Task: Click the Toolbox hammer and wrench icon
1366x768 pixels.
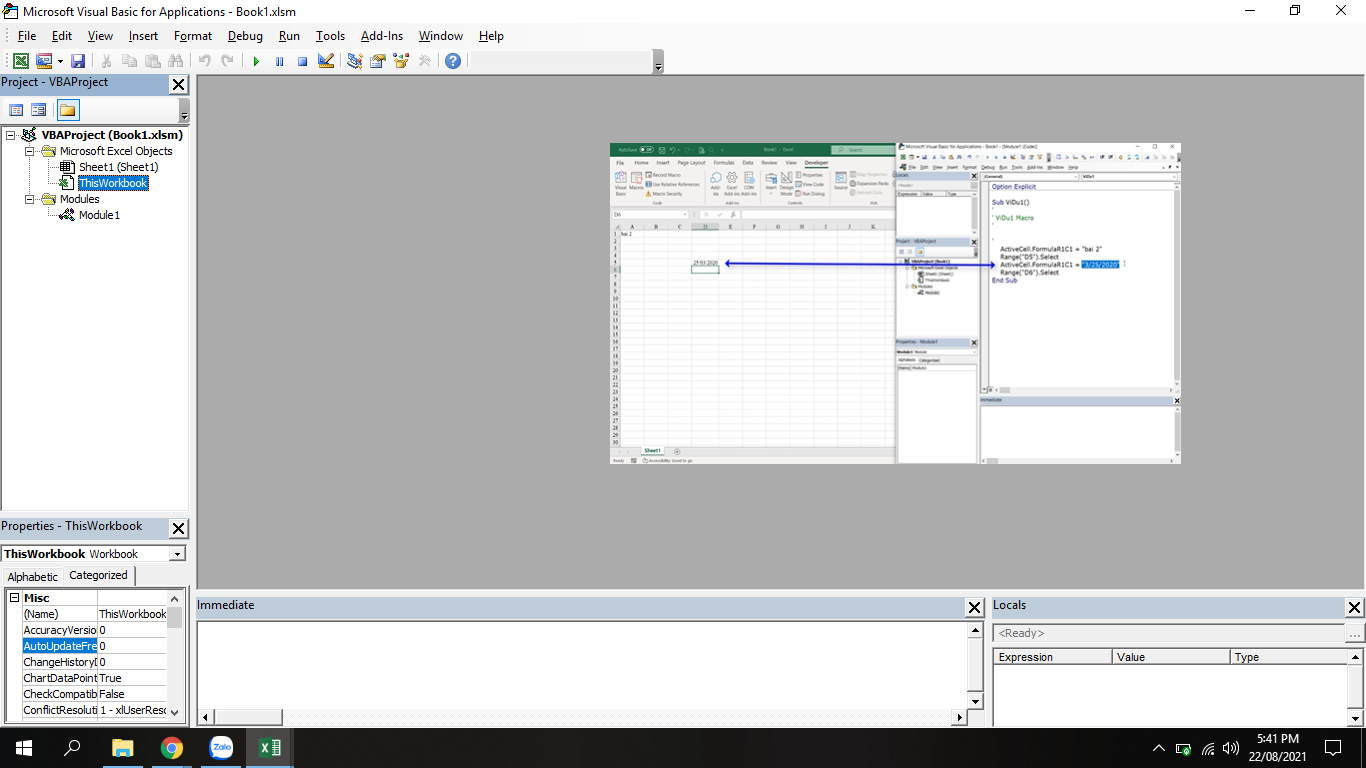Action: pyautogui.click(x=424, y=61)
